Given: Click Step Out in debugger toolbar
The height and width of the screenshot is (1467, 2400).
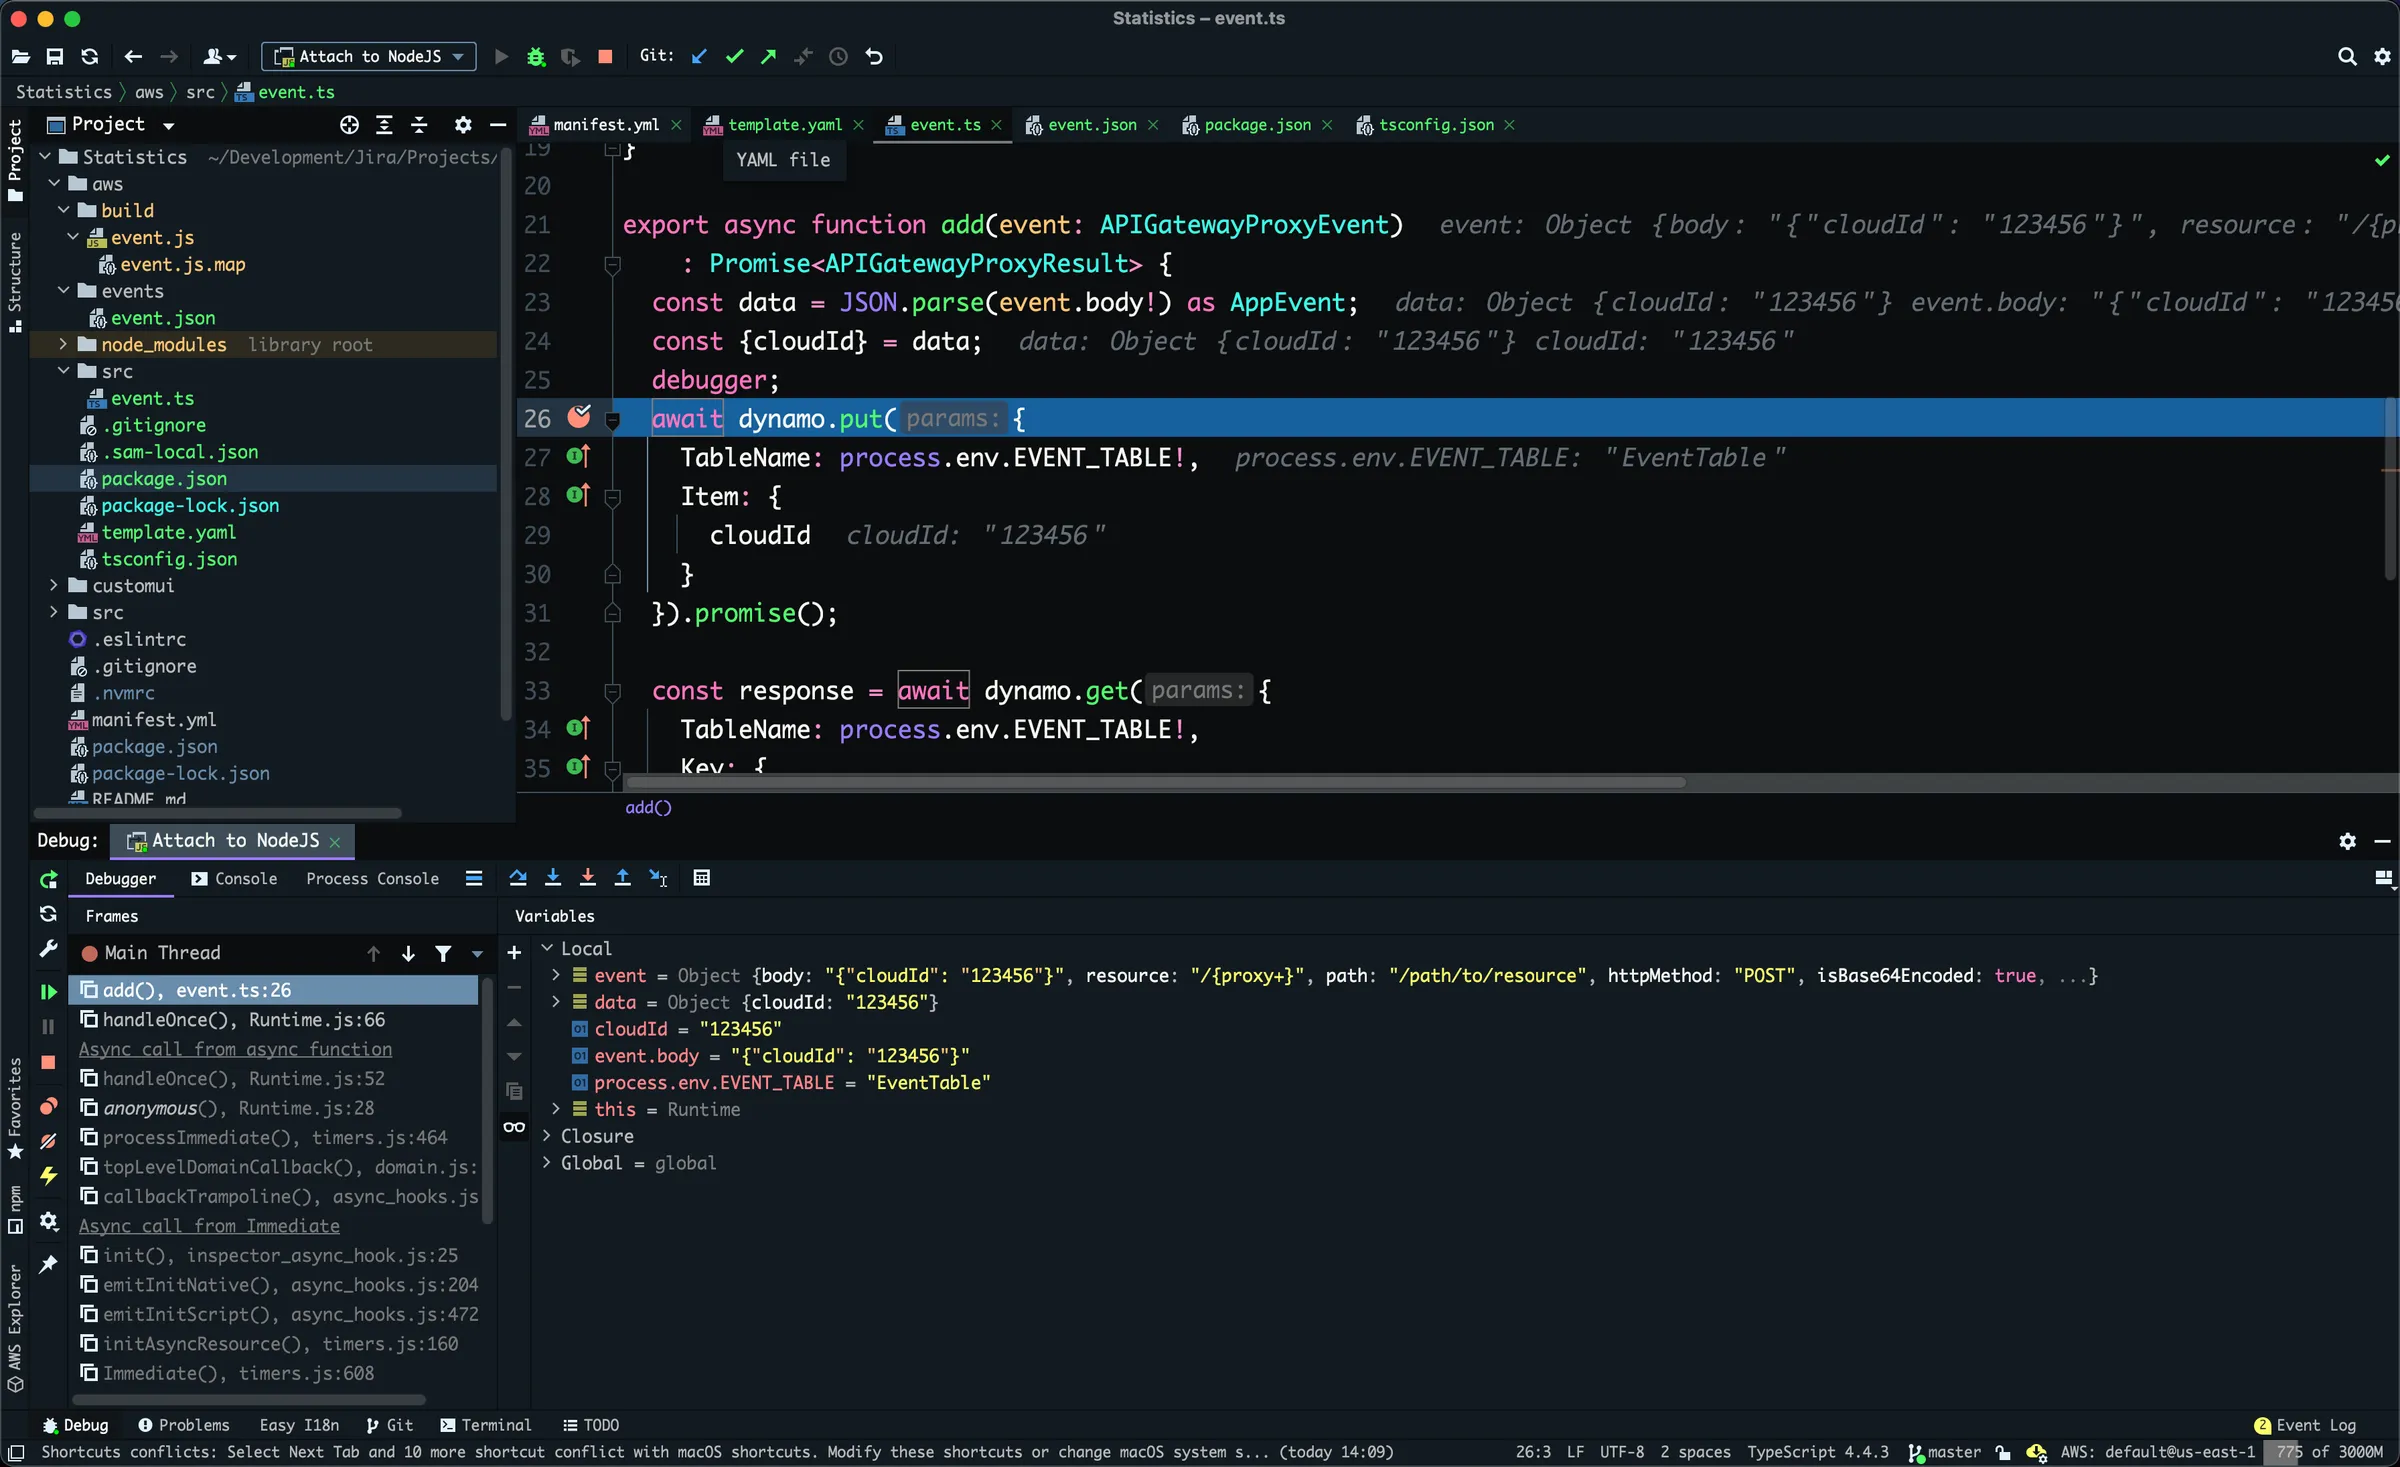Looking at the screenshot, I should 622,878.
